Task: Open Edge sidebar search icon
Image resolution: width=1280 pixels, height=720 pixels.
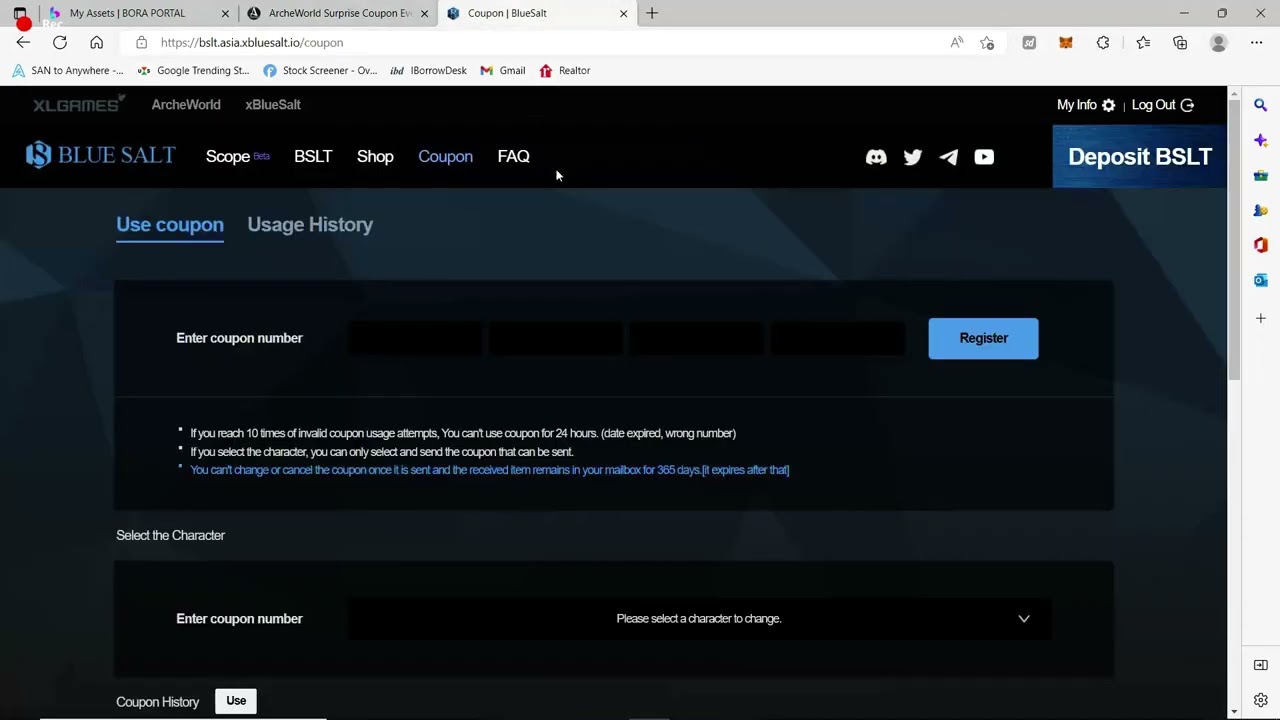Action: [1261, 105]
